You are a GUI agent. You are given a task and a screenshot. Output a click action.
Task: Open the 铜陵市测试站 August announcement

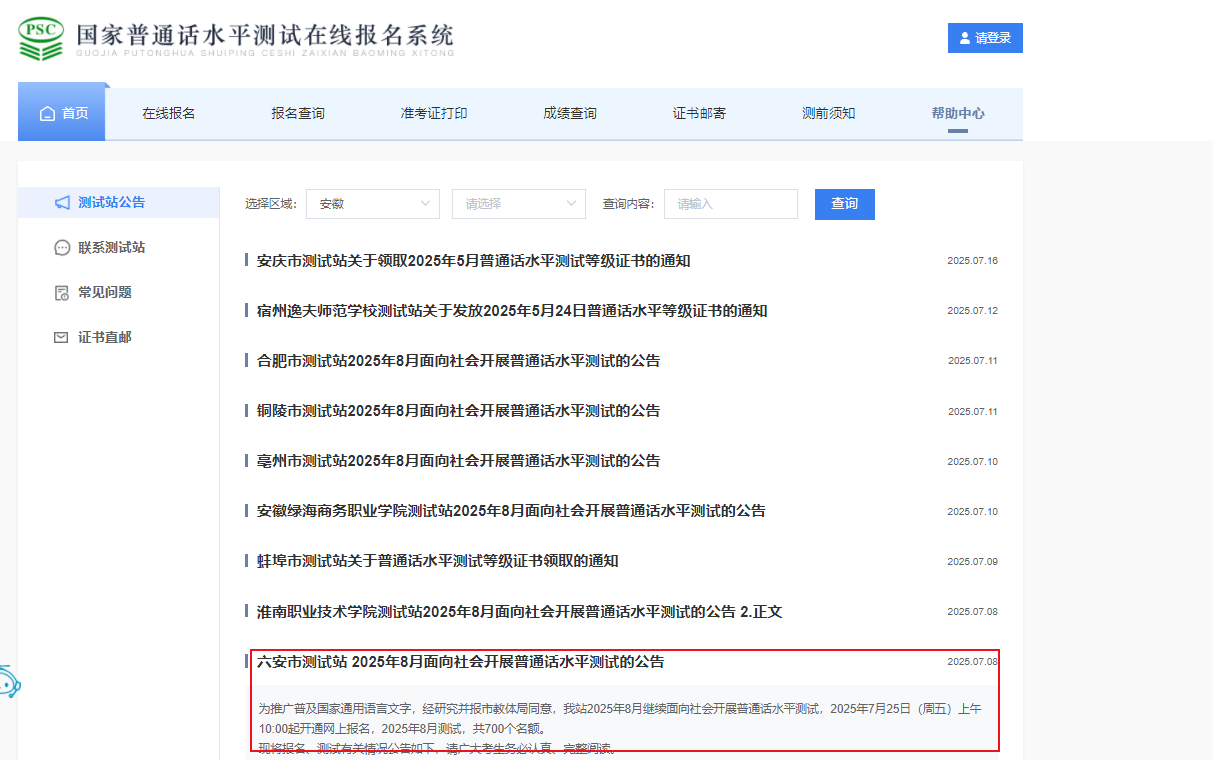click(459, 411)
